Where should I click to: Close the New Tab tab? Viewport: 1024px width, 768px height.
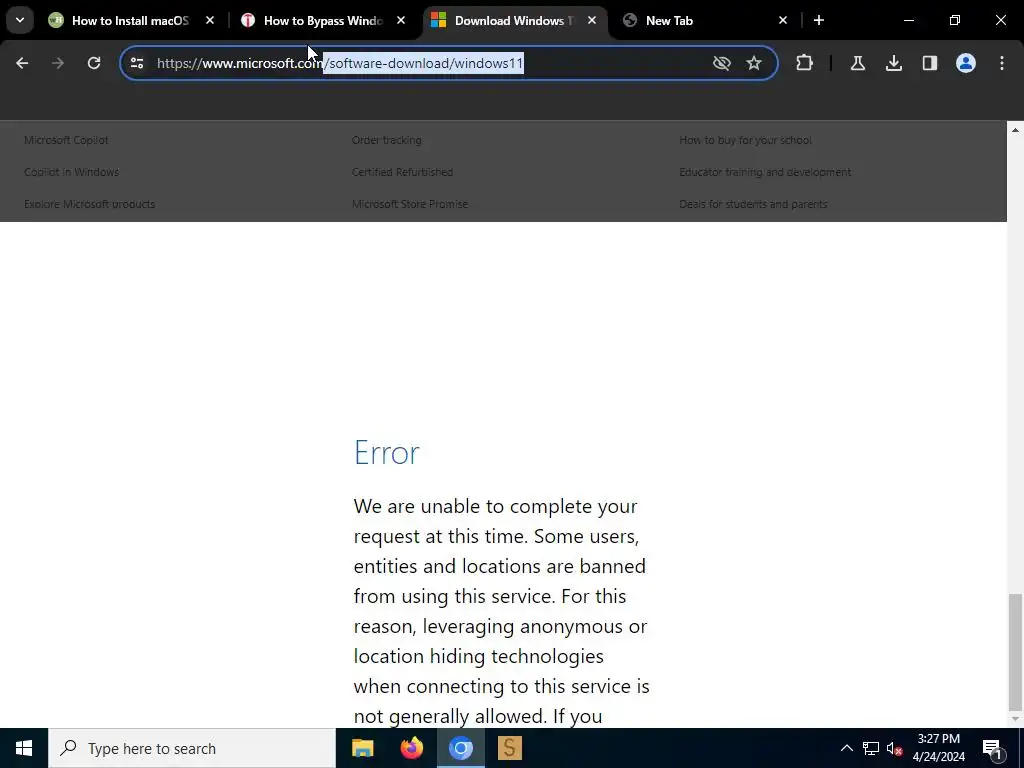(x=783, y=21)
